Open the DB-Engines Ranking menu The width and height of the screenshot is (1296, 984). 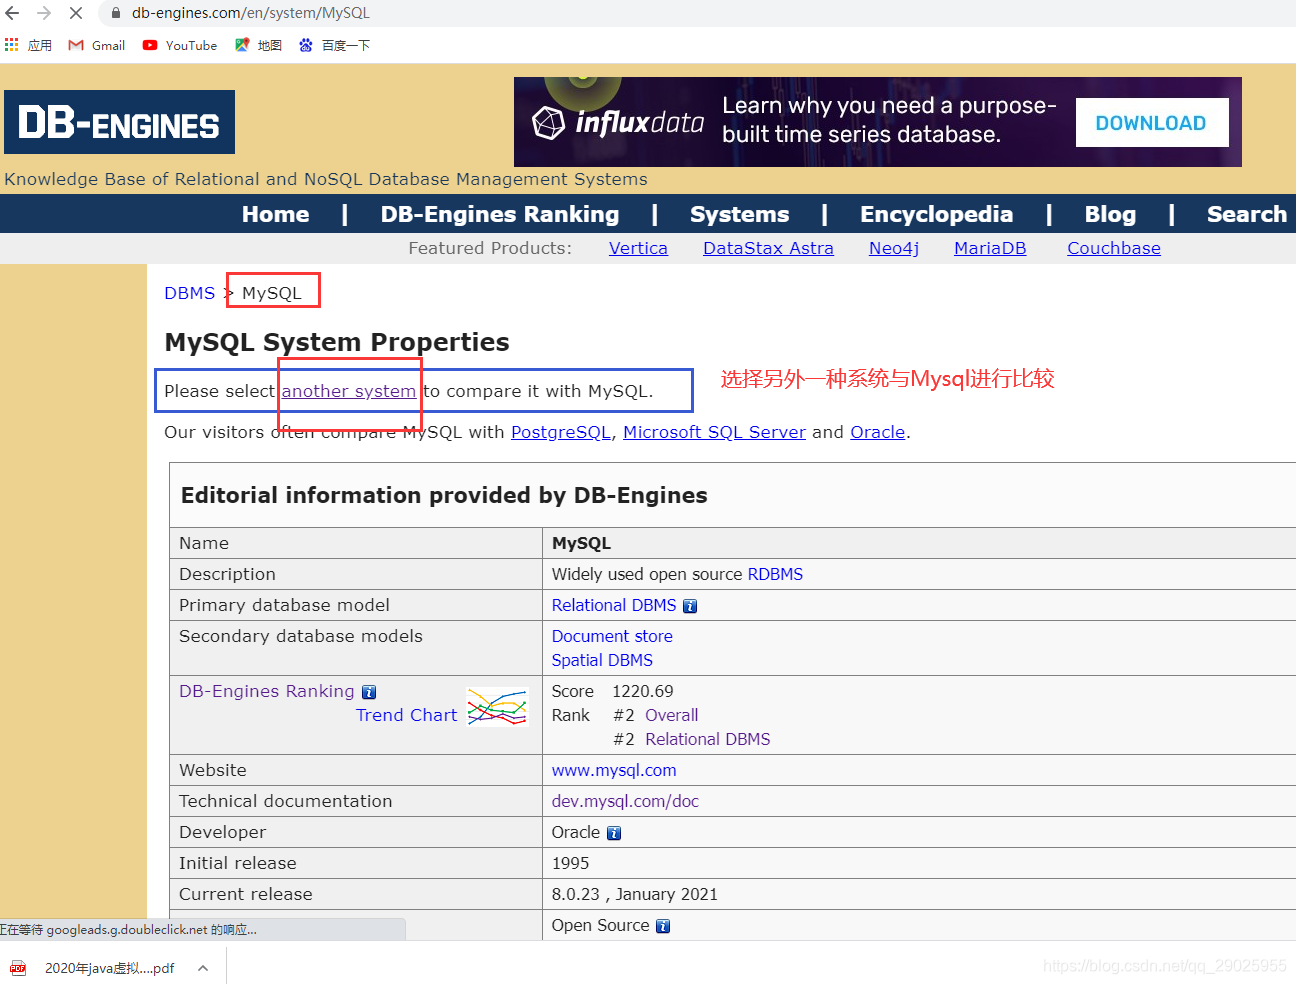500,214
